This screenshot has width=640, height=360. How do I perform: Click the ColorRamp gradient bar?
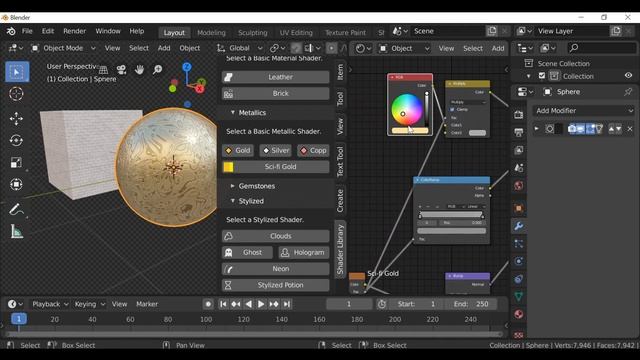coord(451,215)
